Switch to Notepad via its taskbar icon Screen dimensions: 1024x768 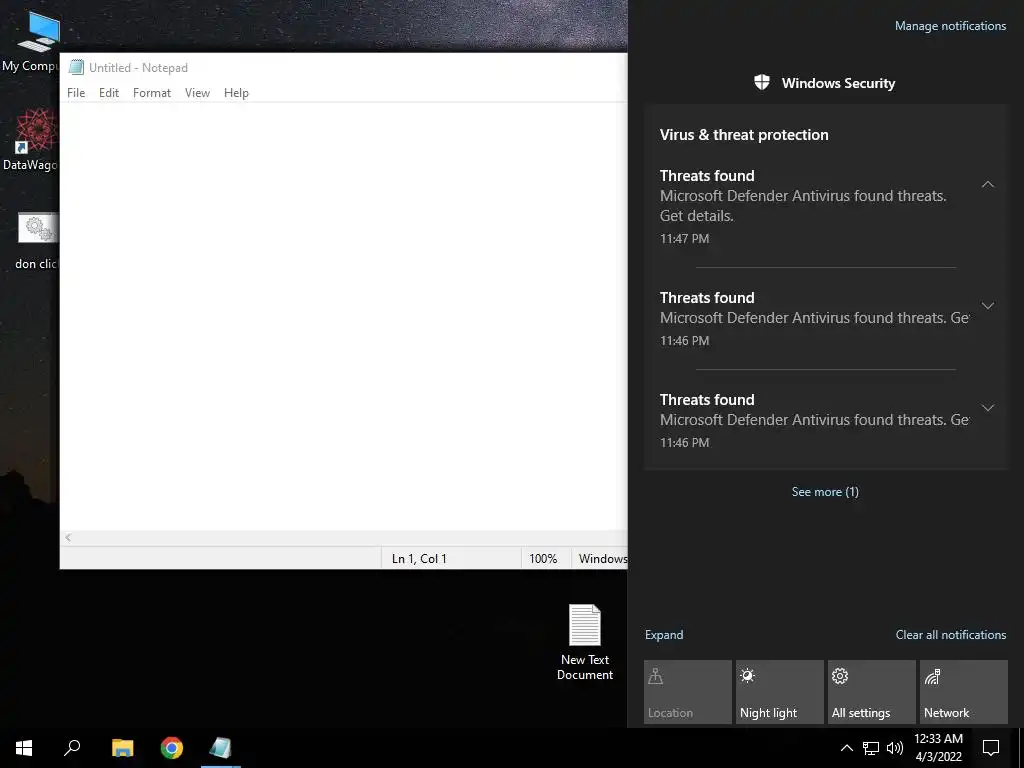point(221,748)
